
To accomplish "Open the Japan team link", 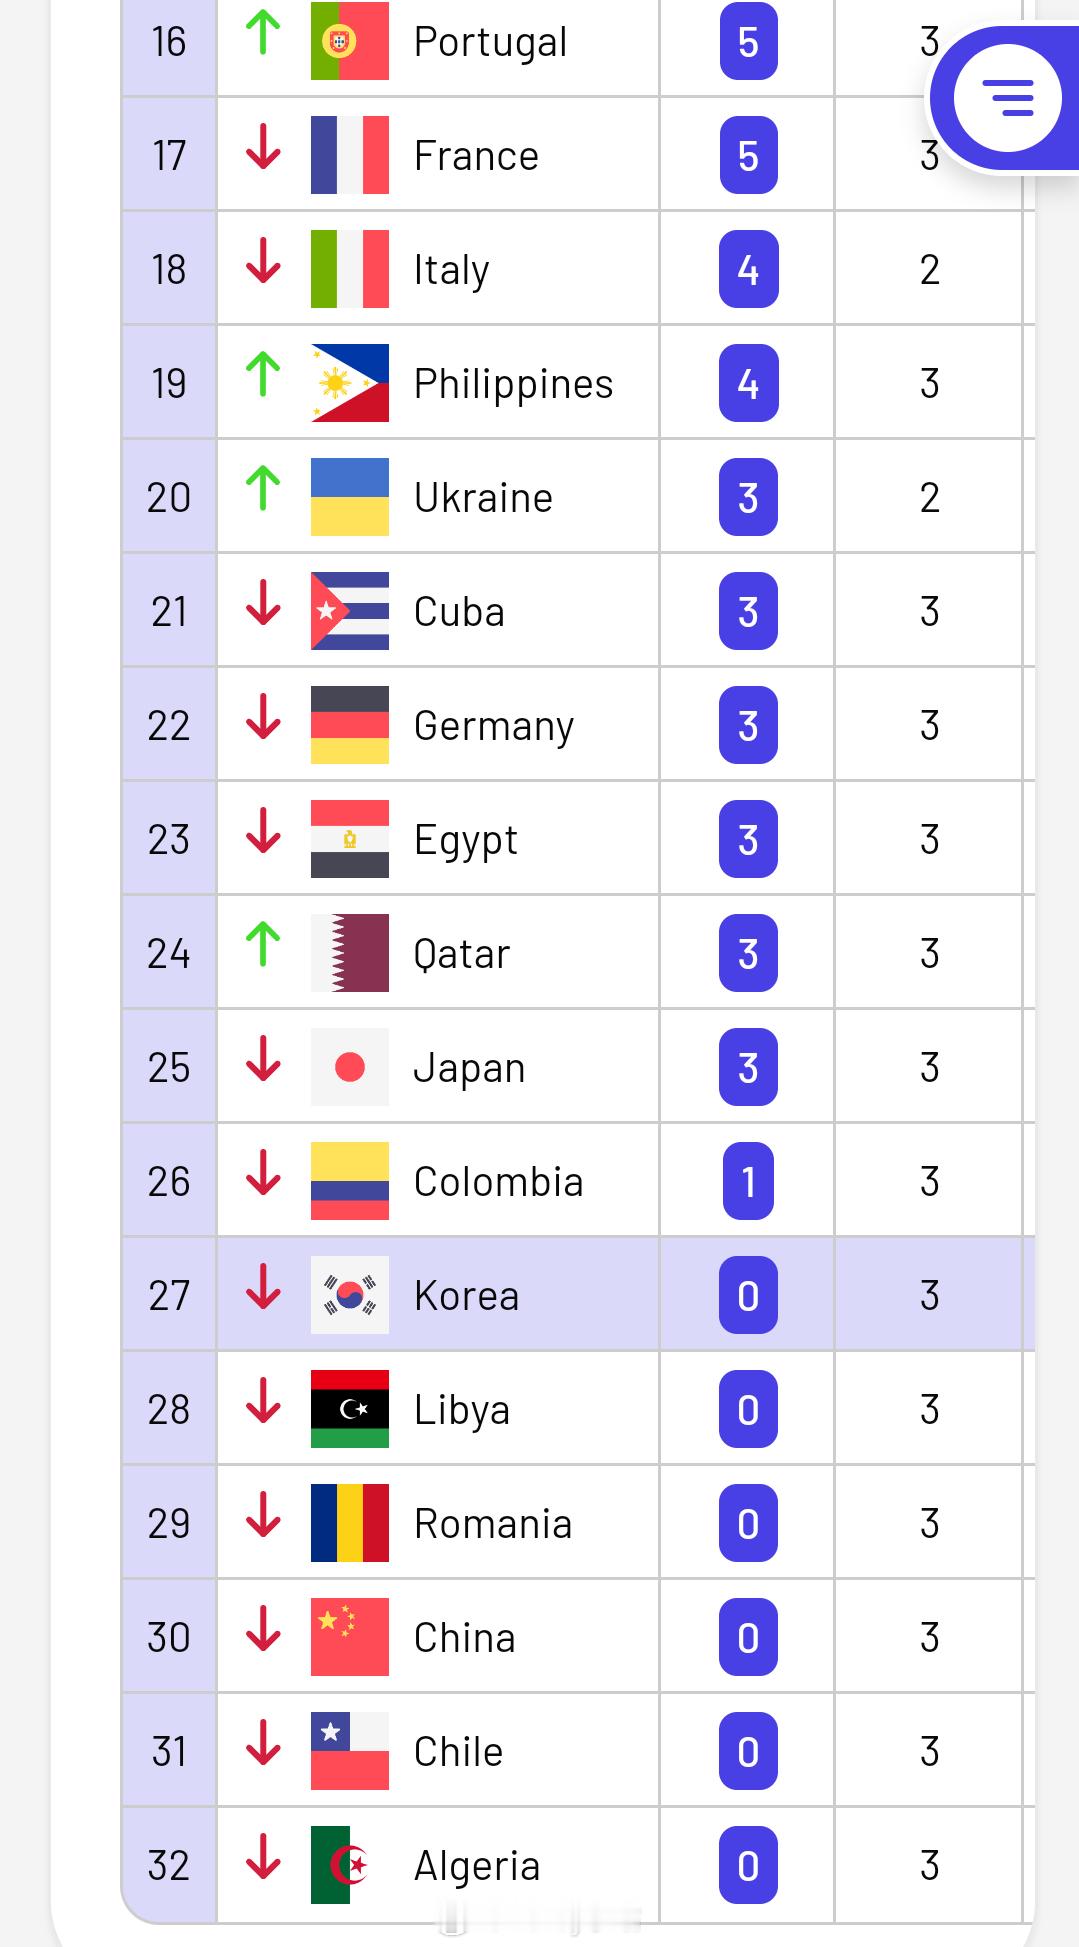I will (x=469, y=1068).
